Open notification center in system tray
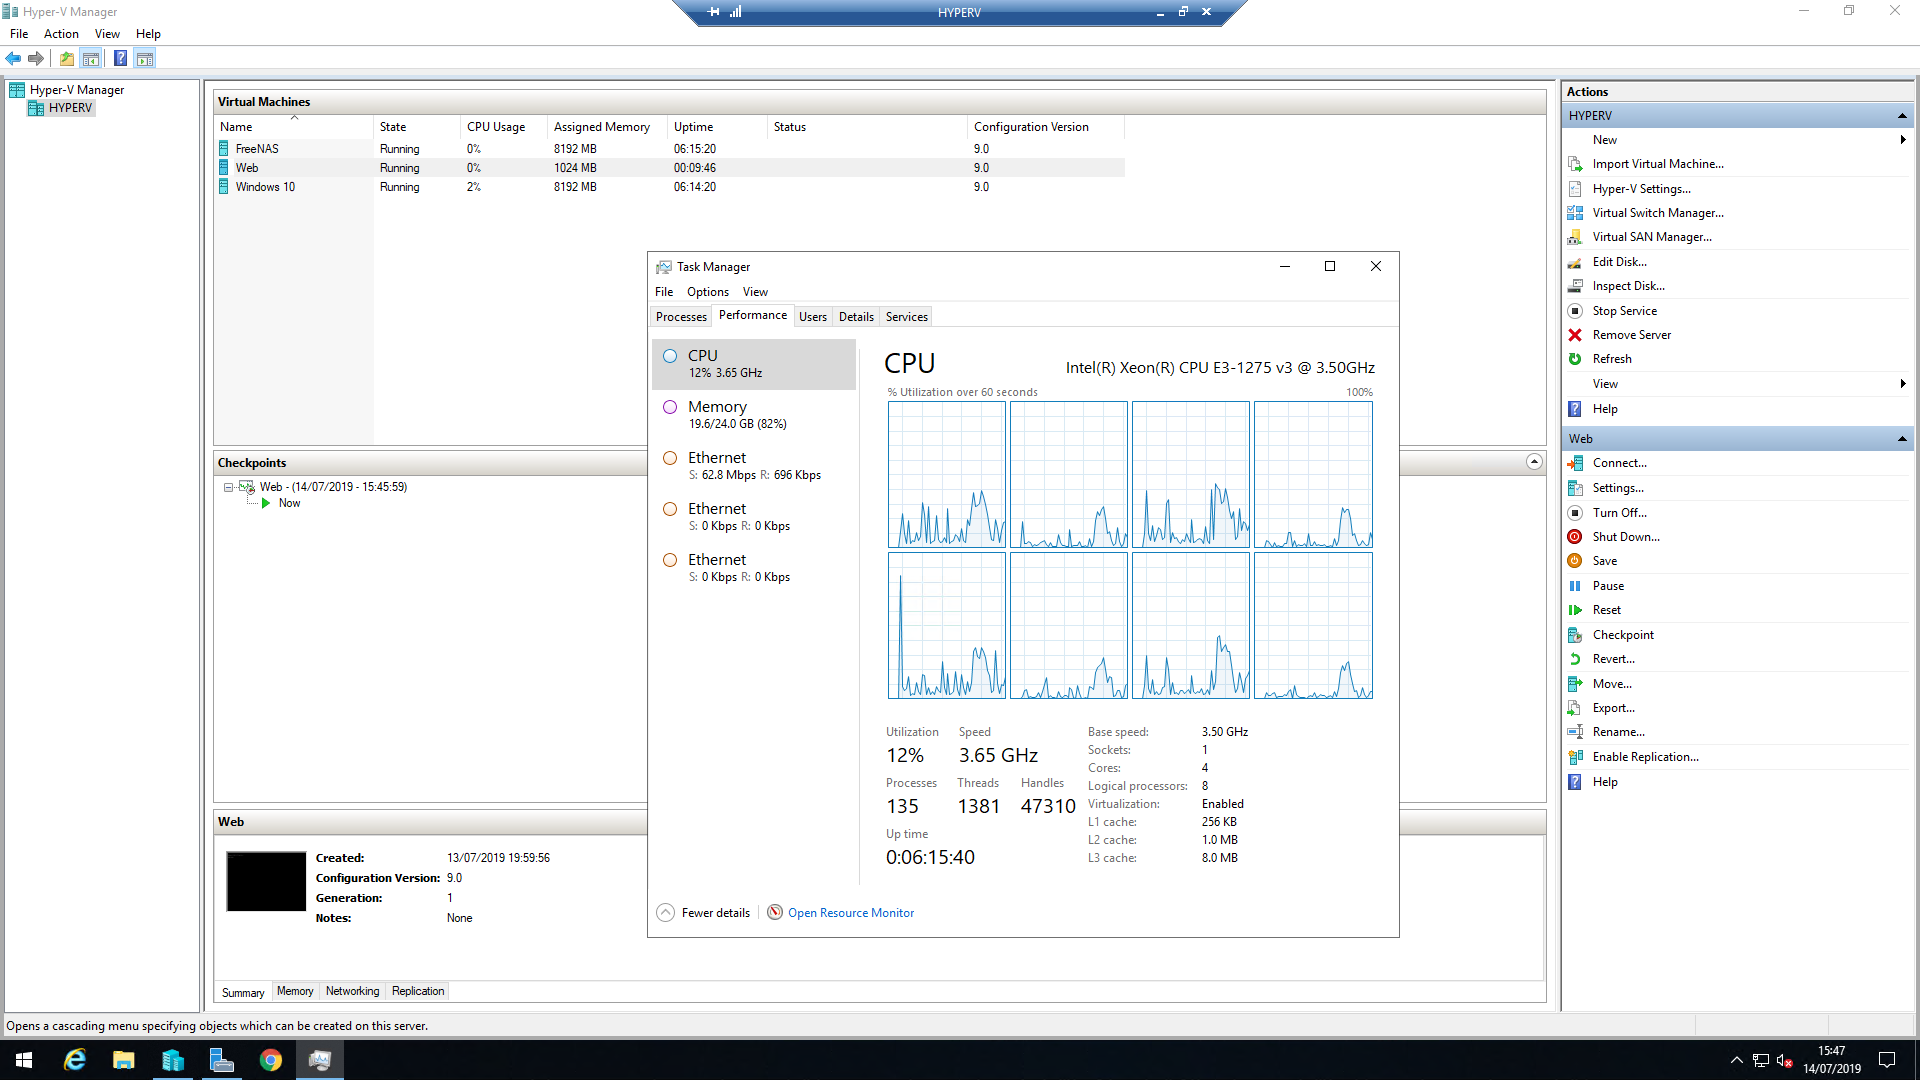This screenshot has height=1080, width=1920. (x=1887, y=1060)
